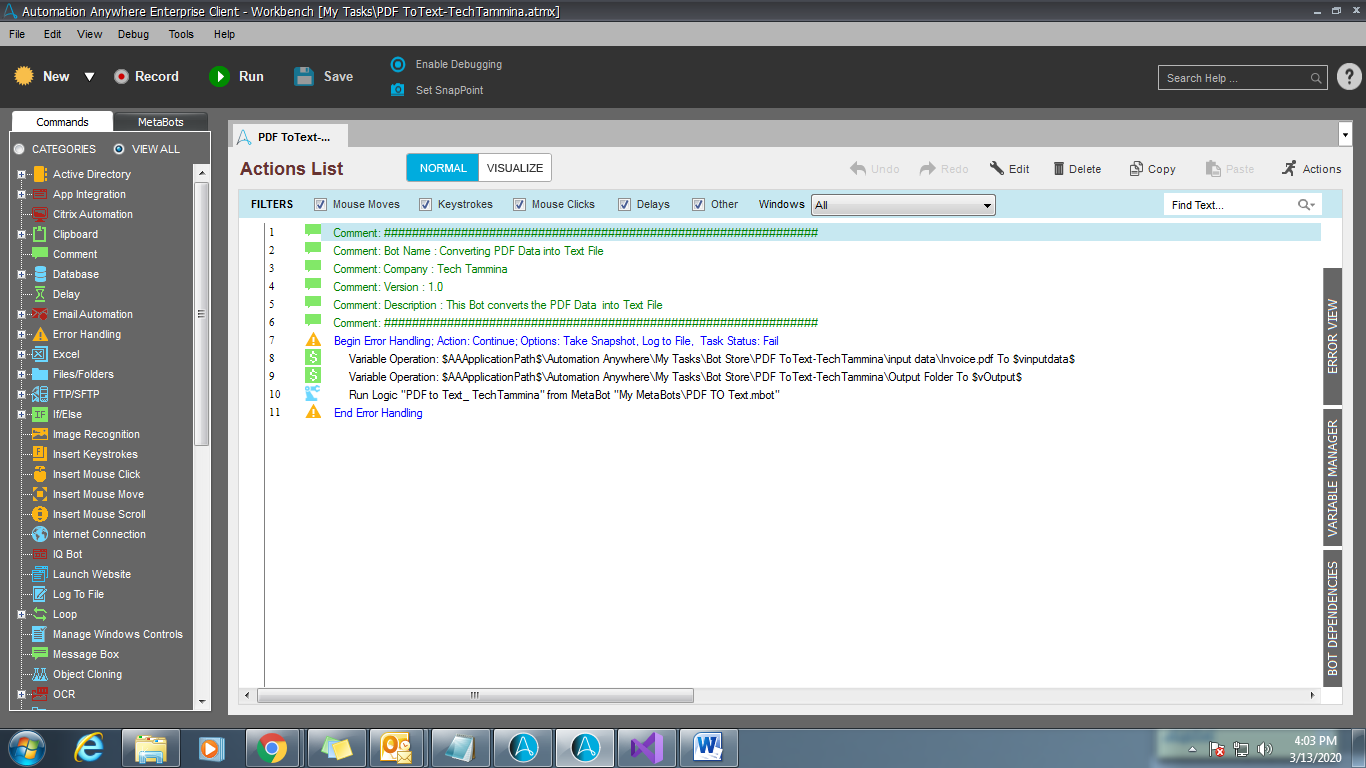
Task: Select the Delay hourglass command icon
Action: pos(40,294)
